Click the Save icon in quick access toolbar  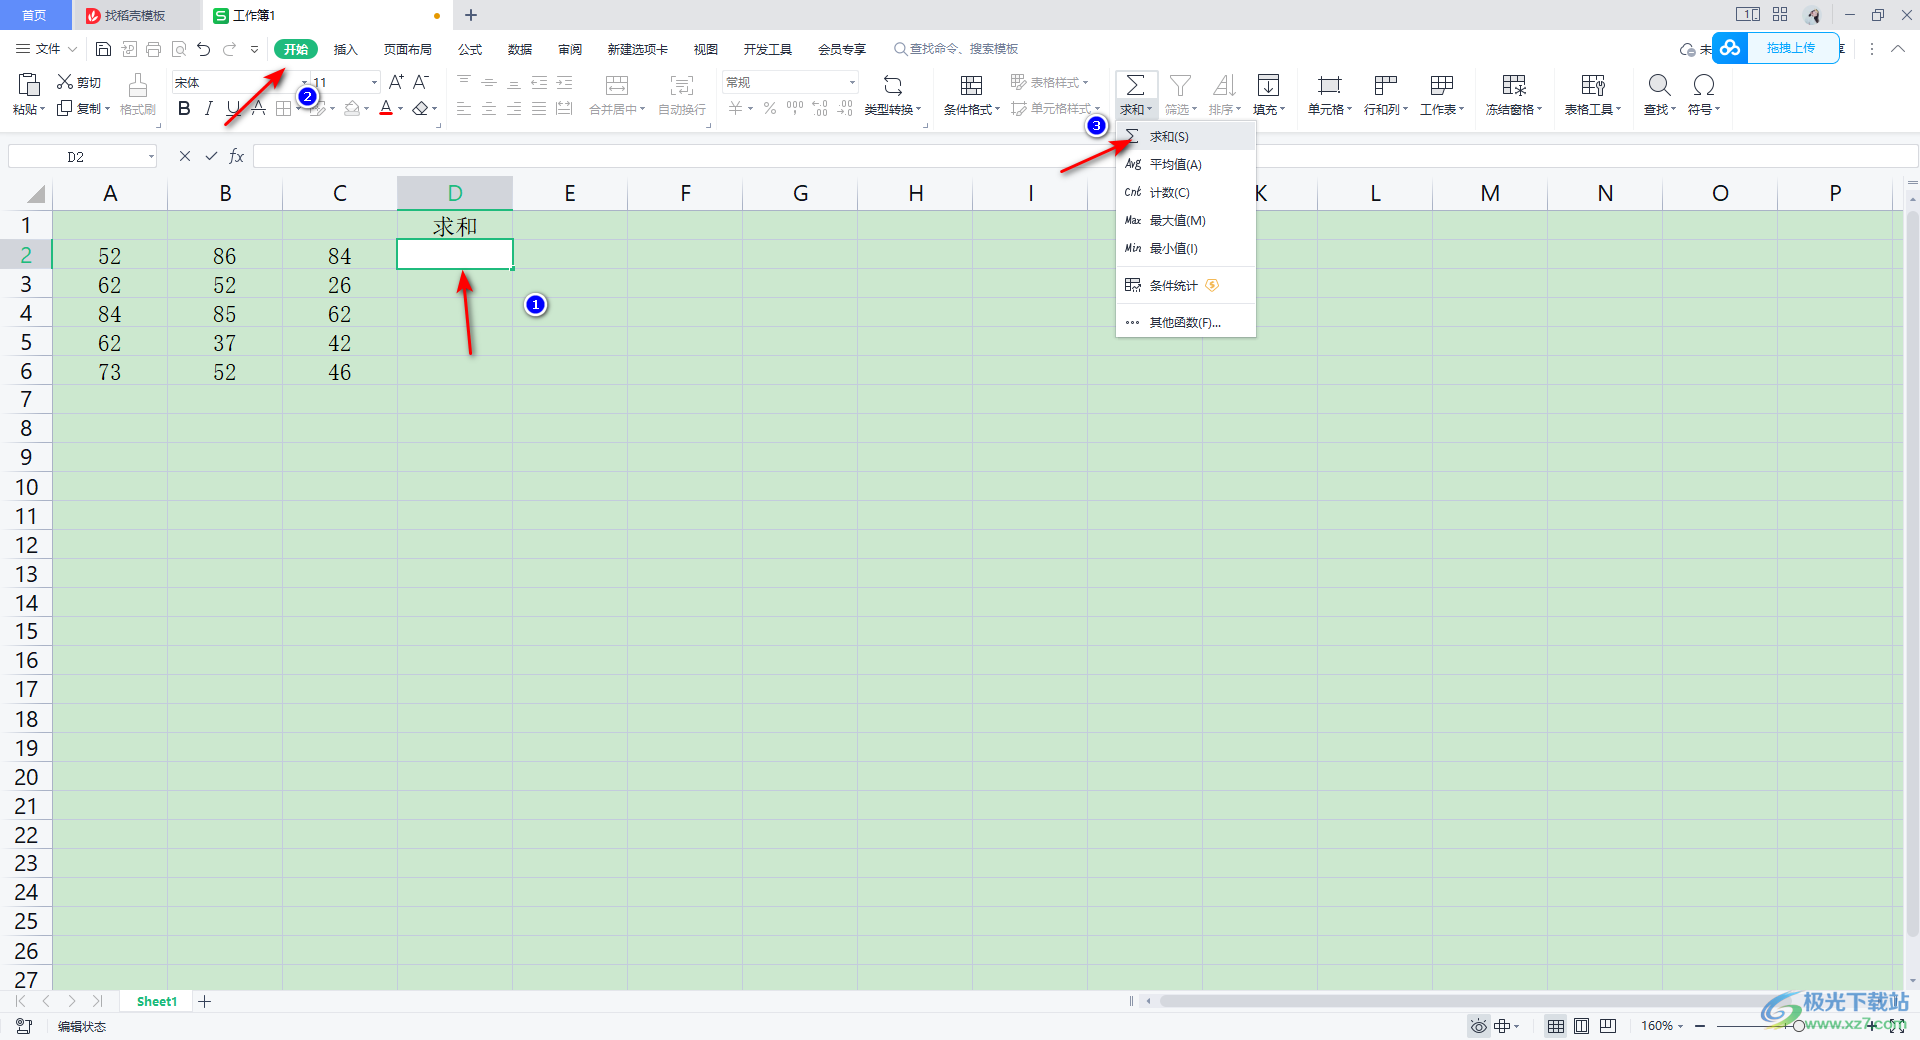[x=103, y=49]
